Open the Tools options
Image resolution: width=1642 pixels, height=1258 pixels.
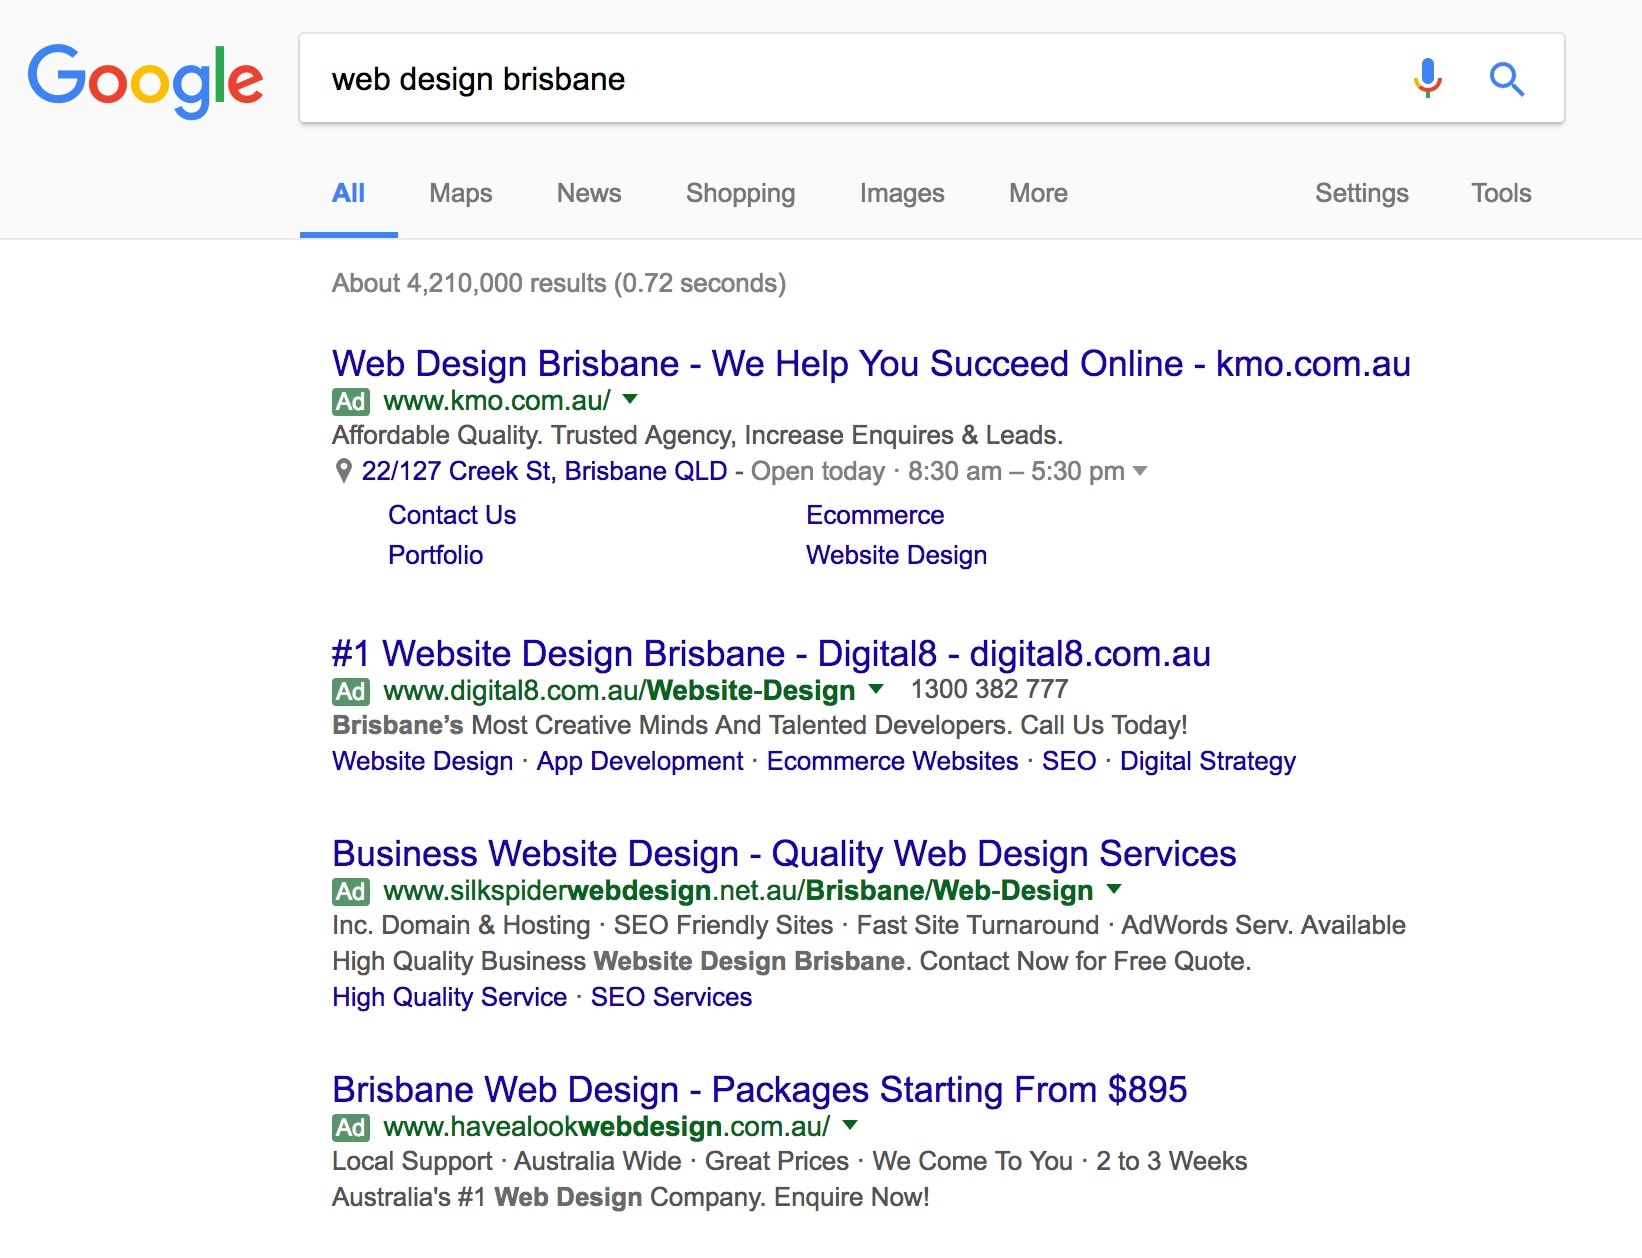(1500, 193)
